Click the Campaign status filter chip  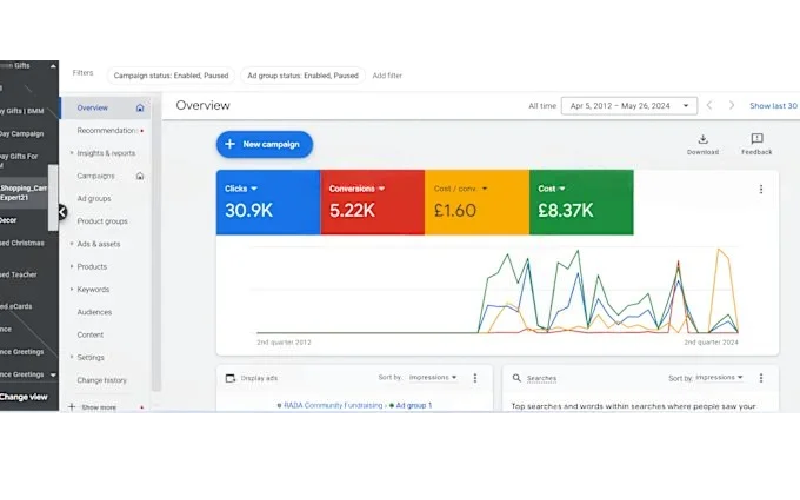(171, 75)
